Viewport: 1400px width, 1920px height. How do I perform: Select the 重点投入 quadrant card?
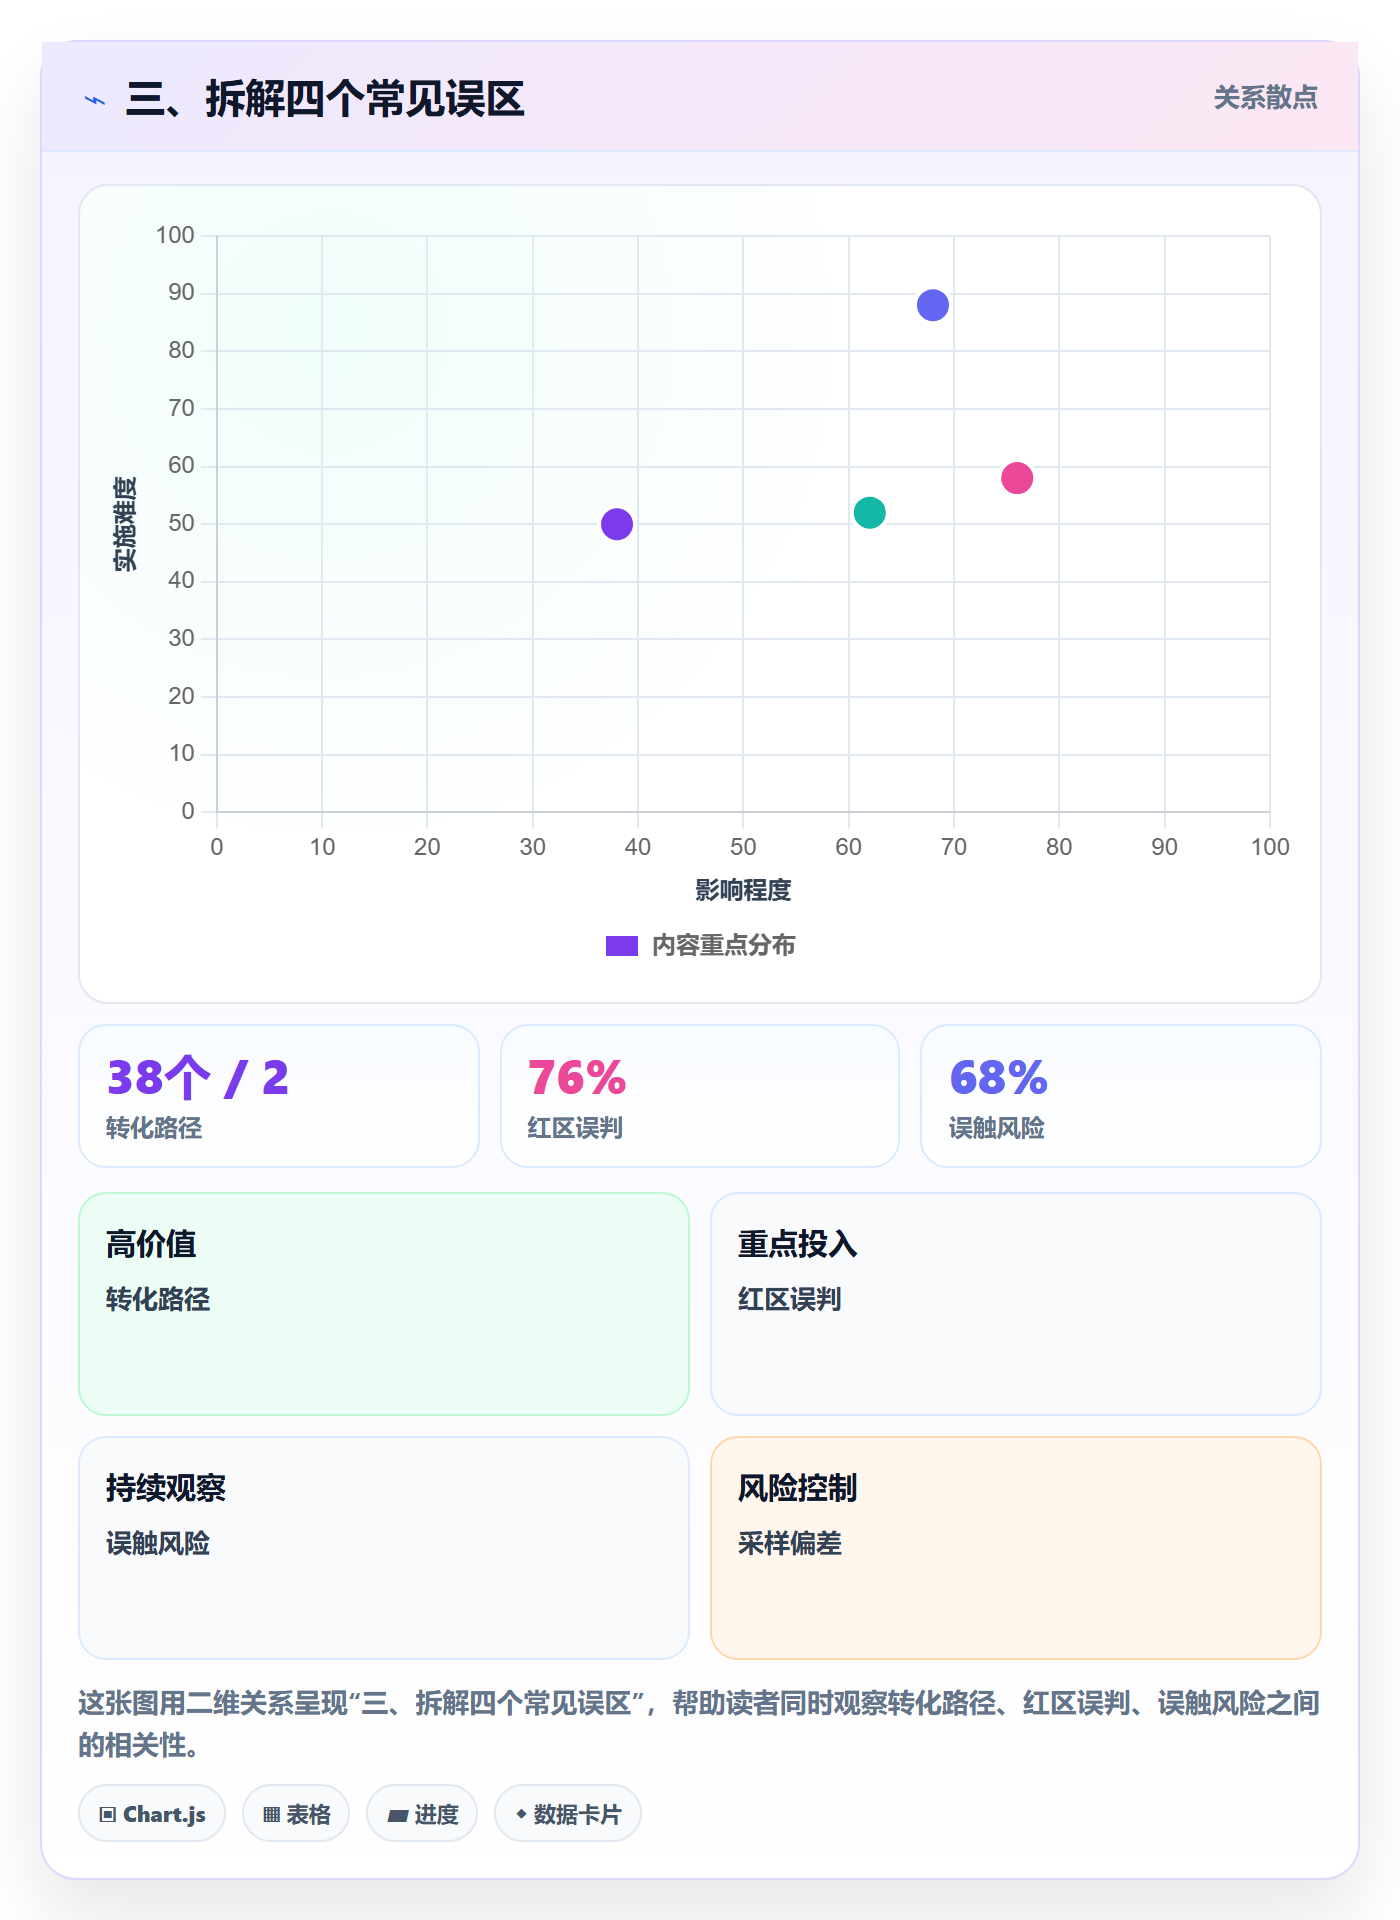pos(1016,1304)
